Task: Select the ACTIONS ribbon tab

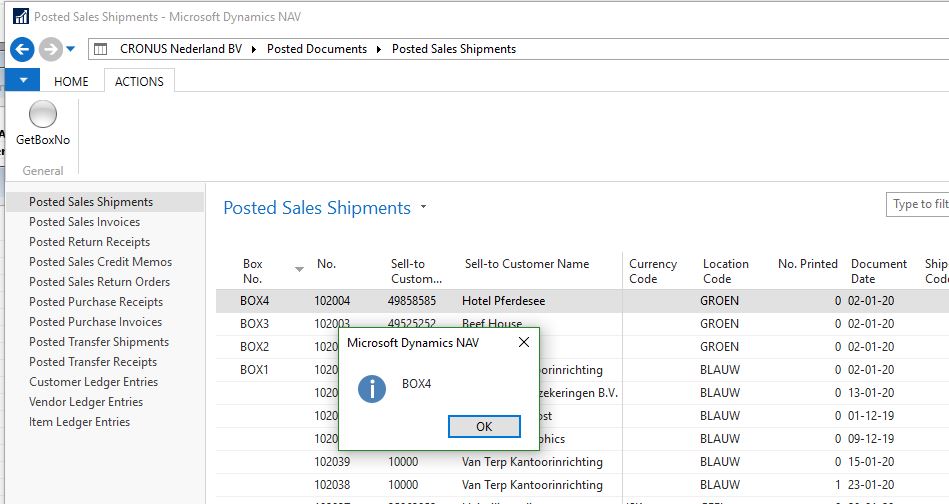Action: click(x=139, y=81)
